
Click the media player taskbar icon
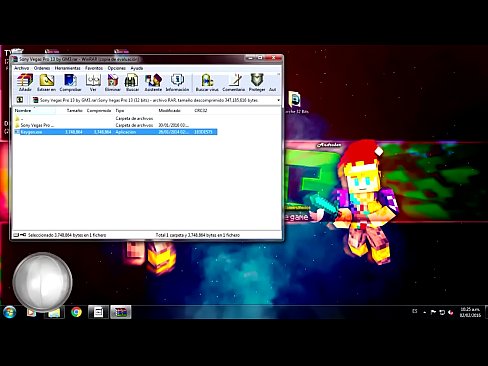click(x=31, y=312)
